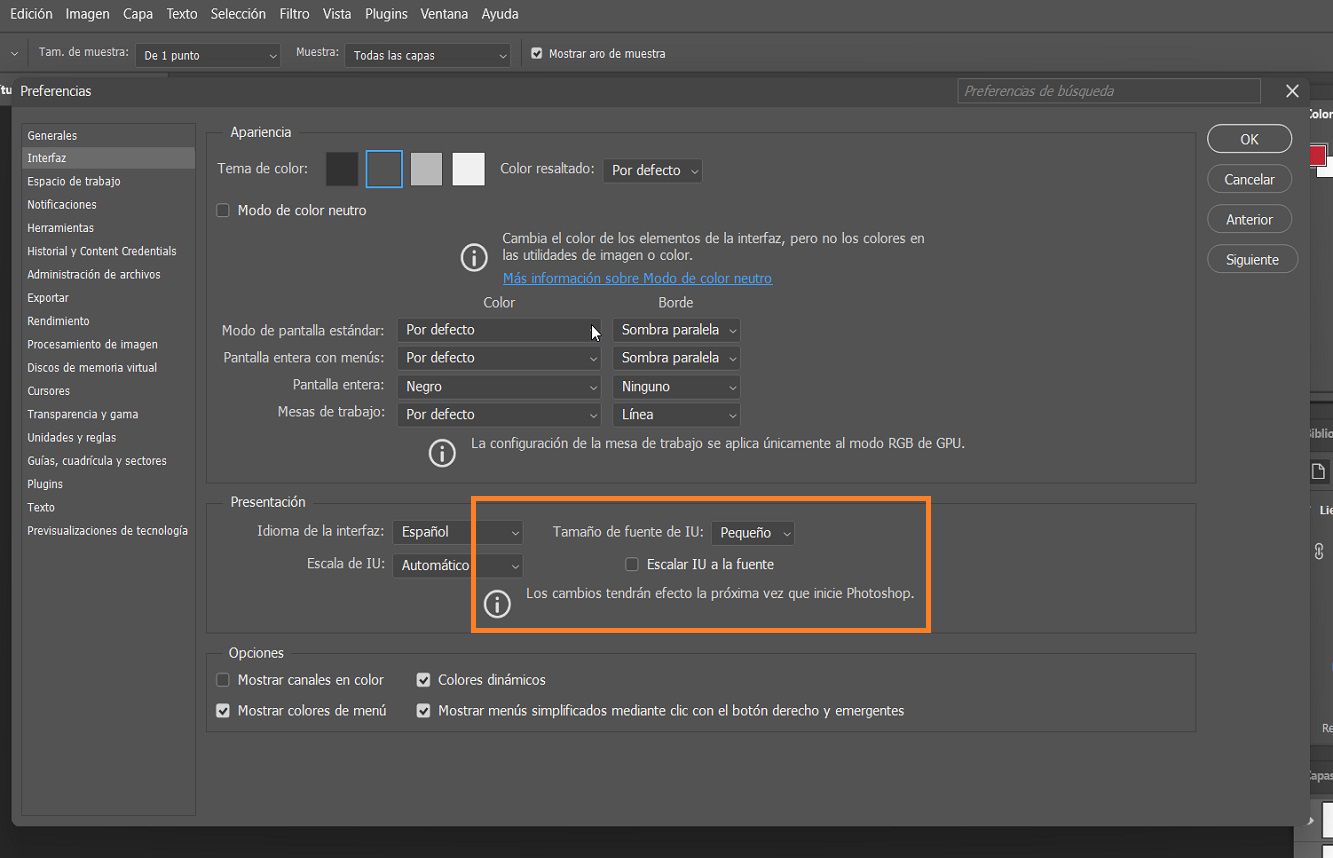This screenshot has height=858, width=1333.
Task: Click the info icon beside neutral color mode description
Action: [473, 257]
